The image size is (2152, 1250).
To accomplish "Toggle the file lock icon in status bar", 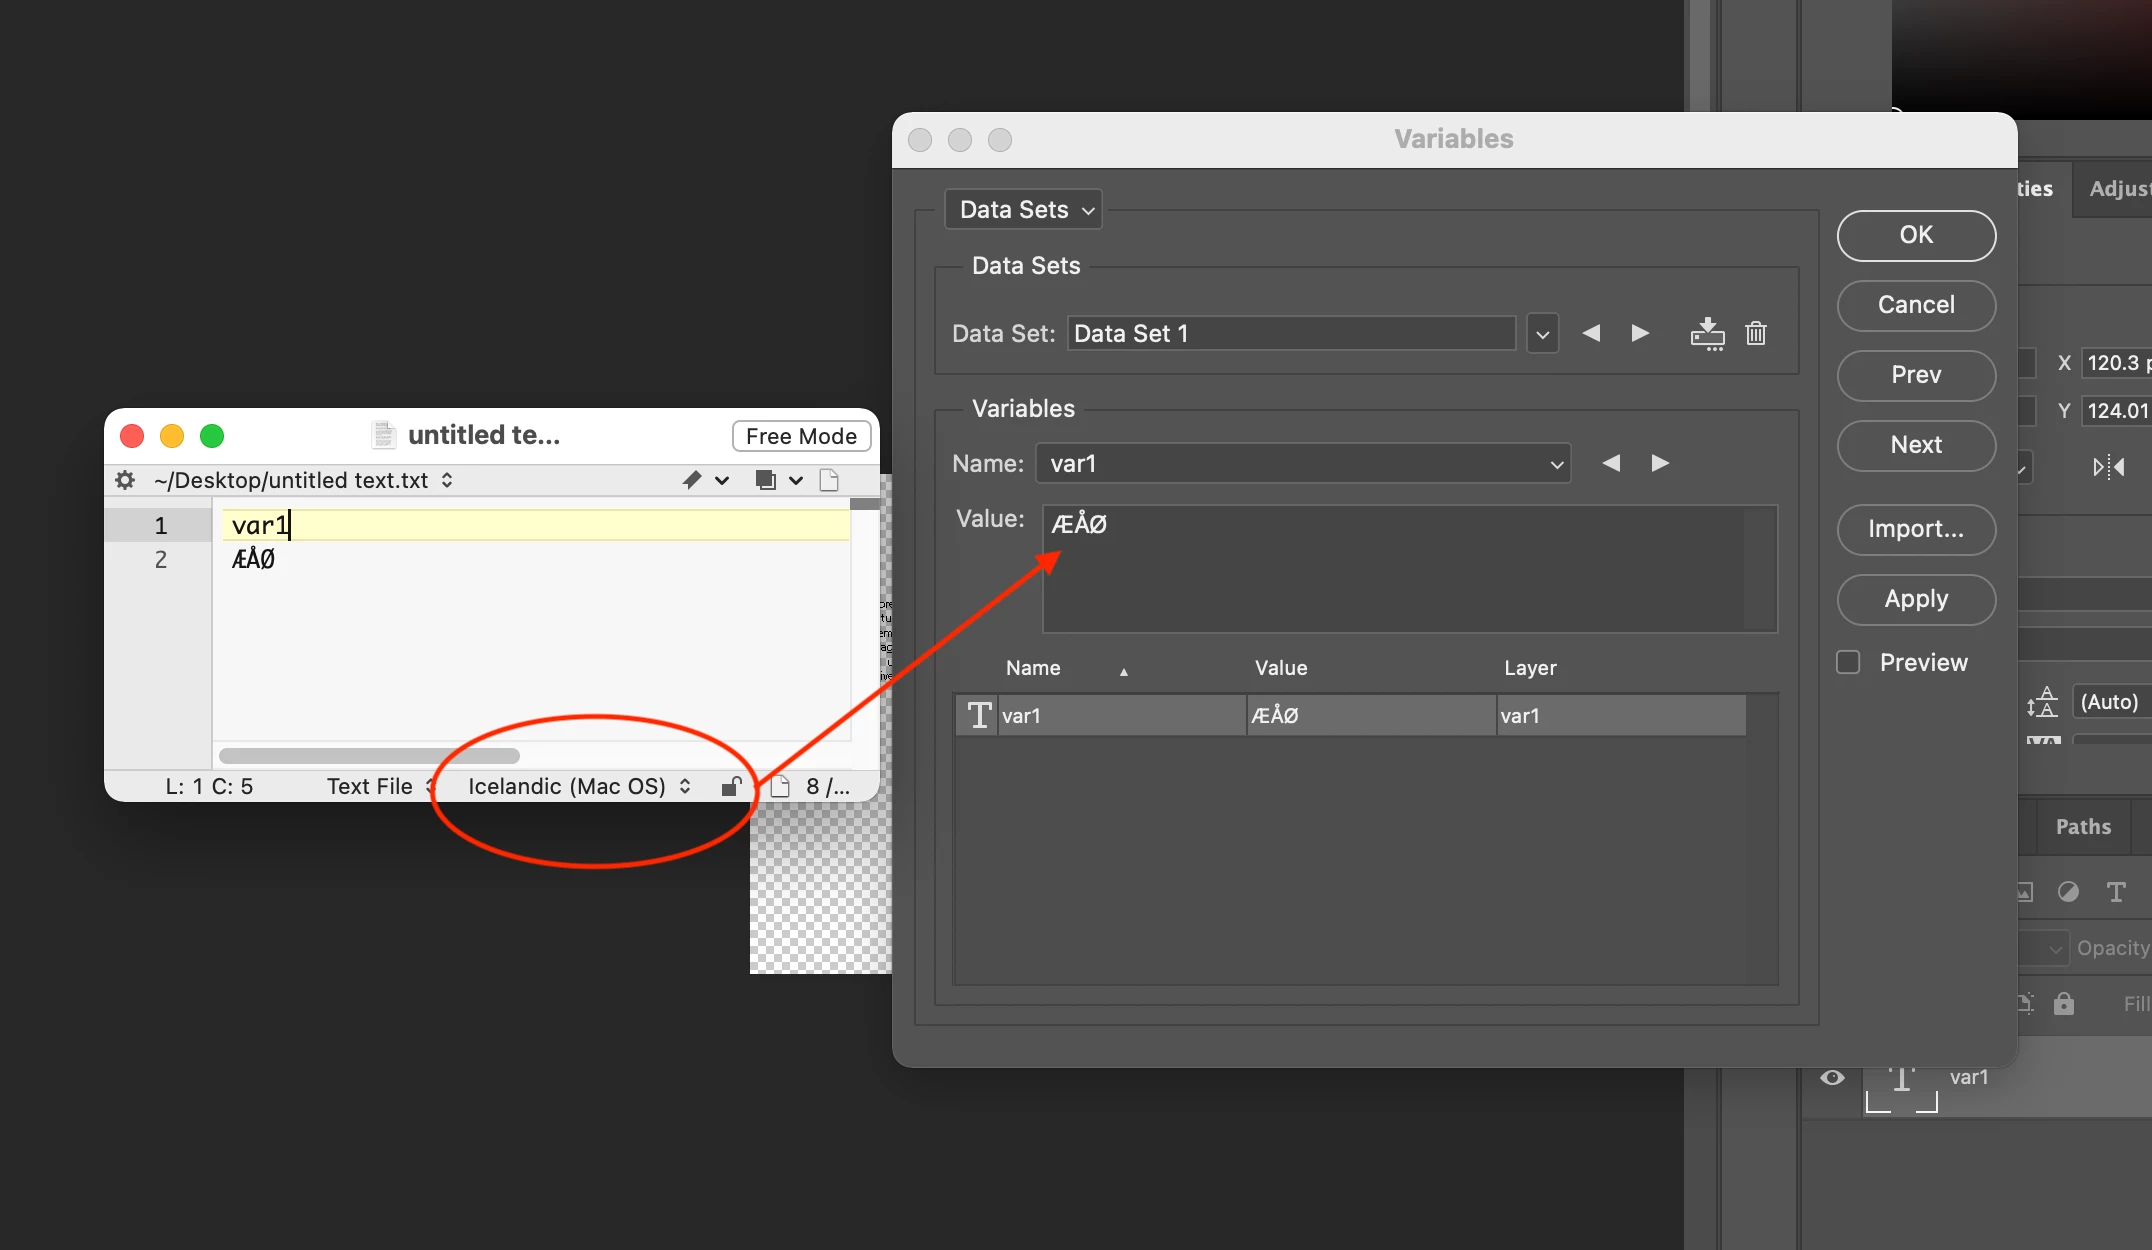I will pos(731,787).
